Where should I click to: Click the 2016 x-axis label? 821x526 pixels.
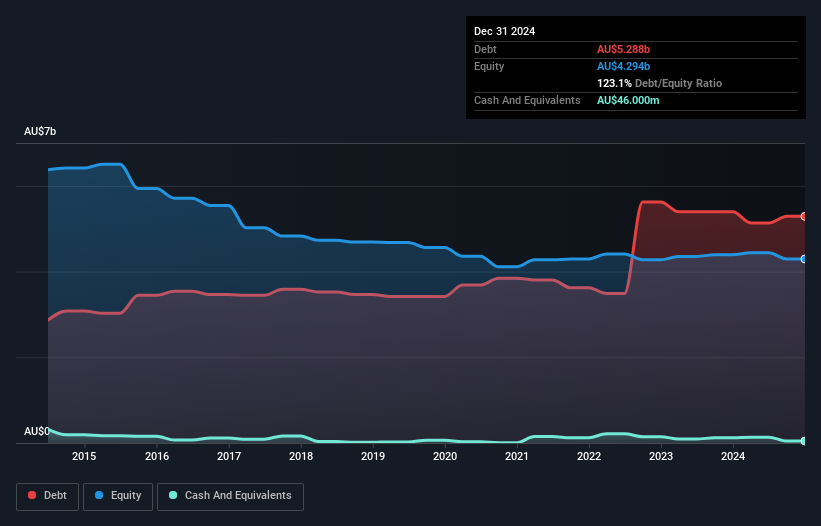point(157,456)
